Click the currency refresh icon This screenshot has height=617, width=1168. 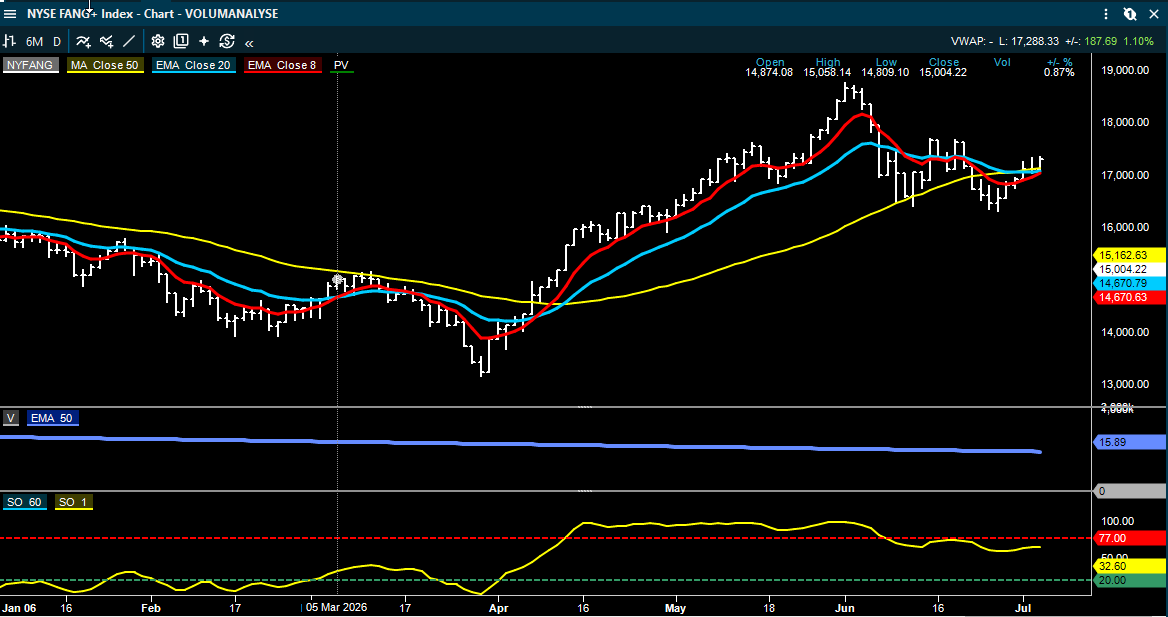(x=227, y=42)
